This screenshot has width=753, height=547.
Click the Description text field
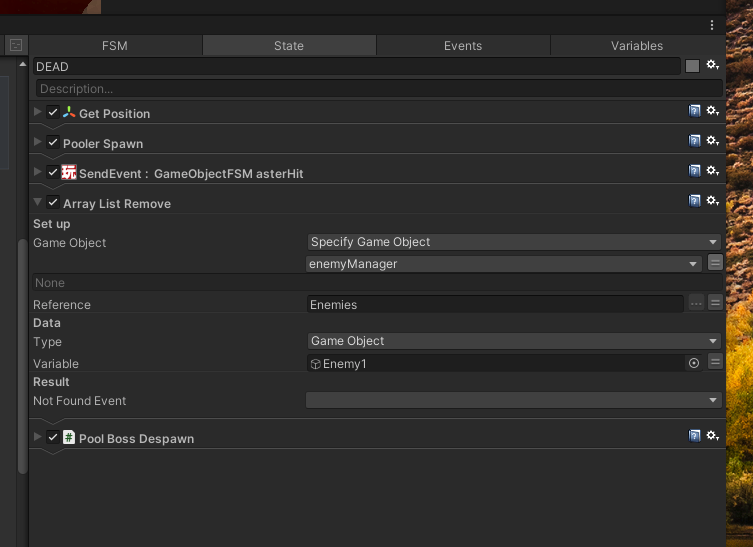click(378, 89)
